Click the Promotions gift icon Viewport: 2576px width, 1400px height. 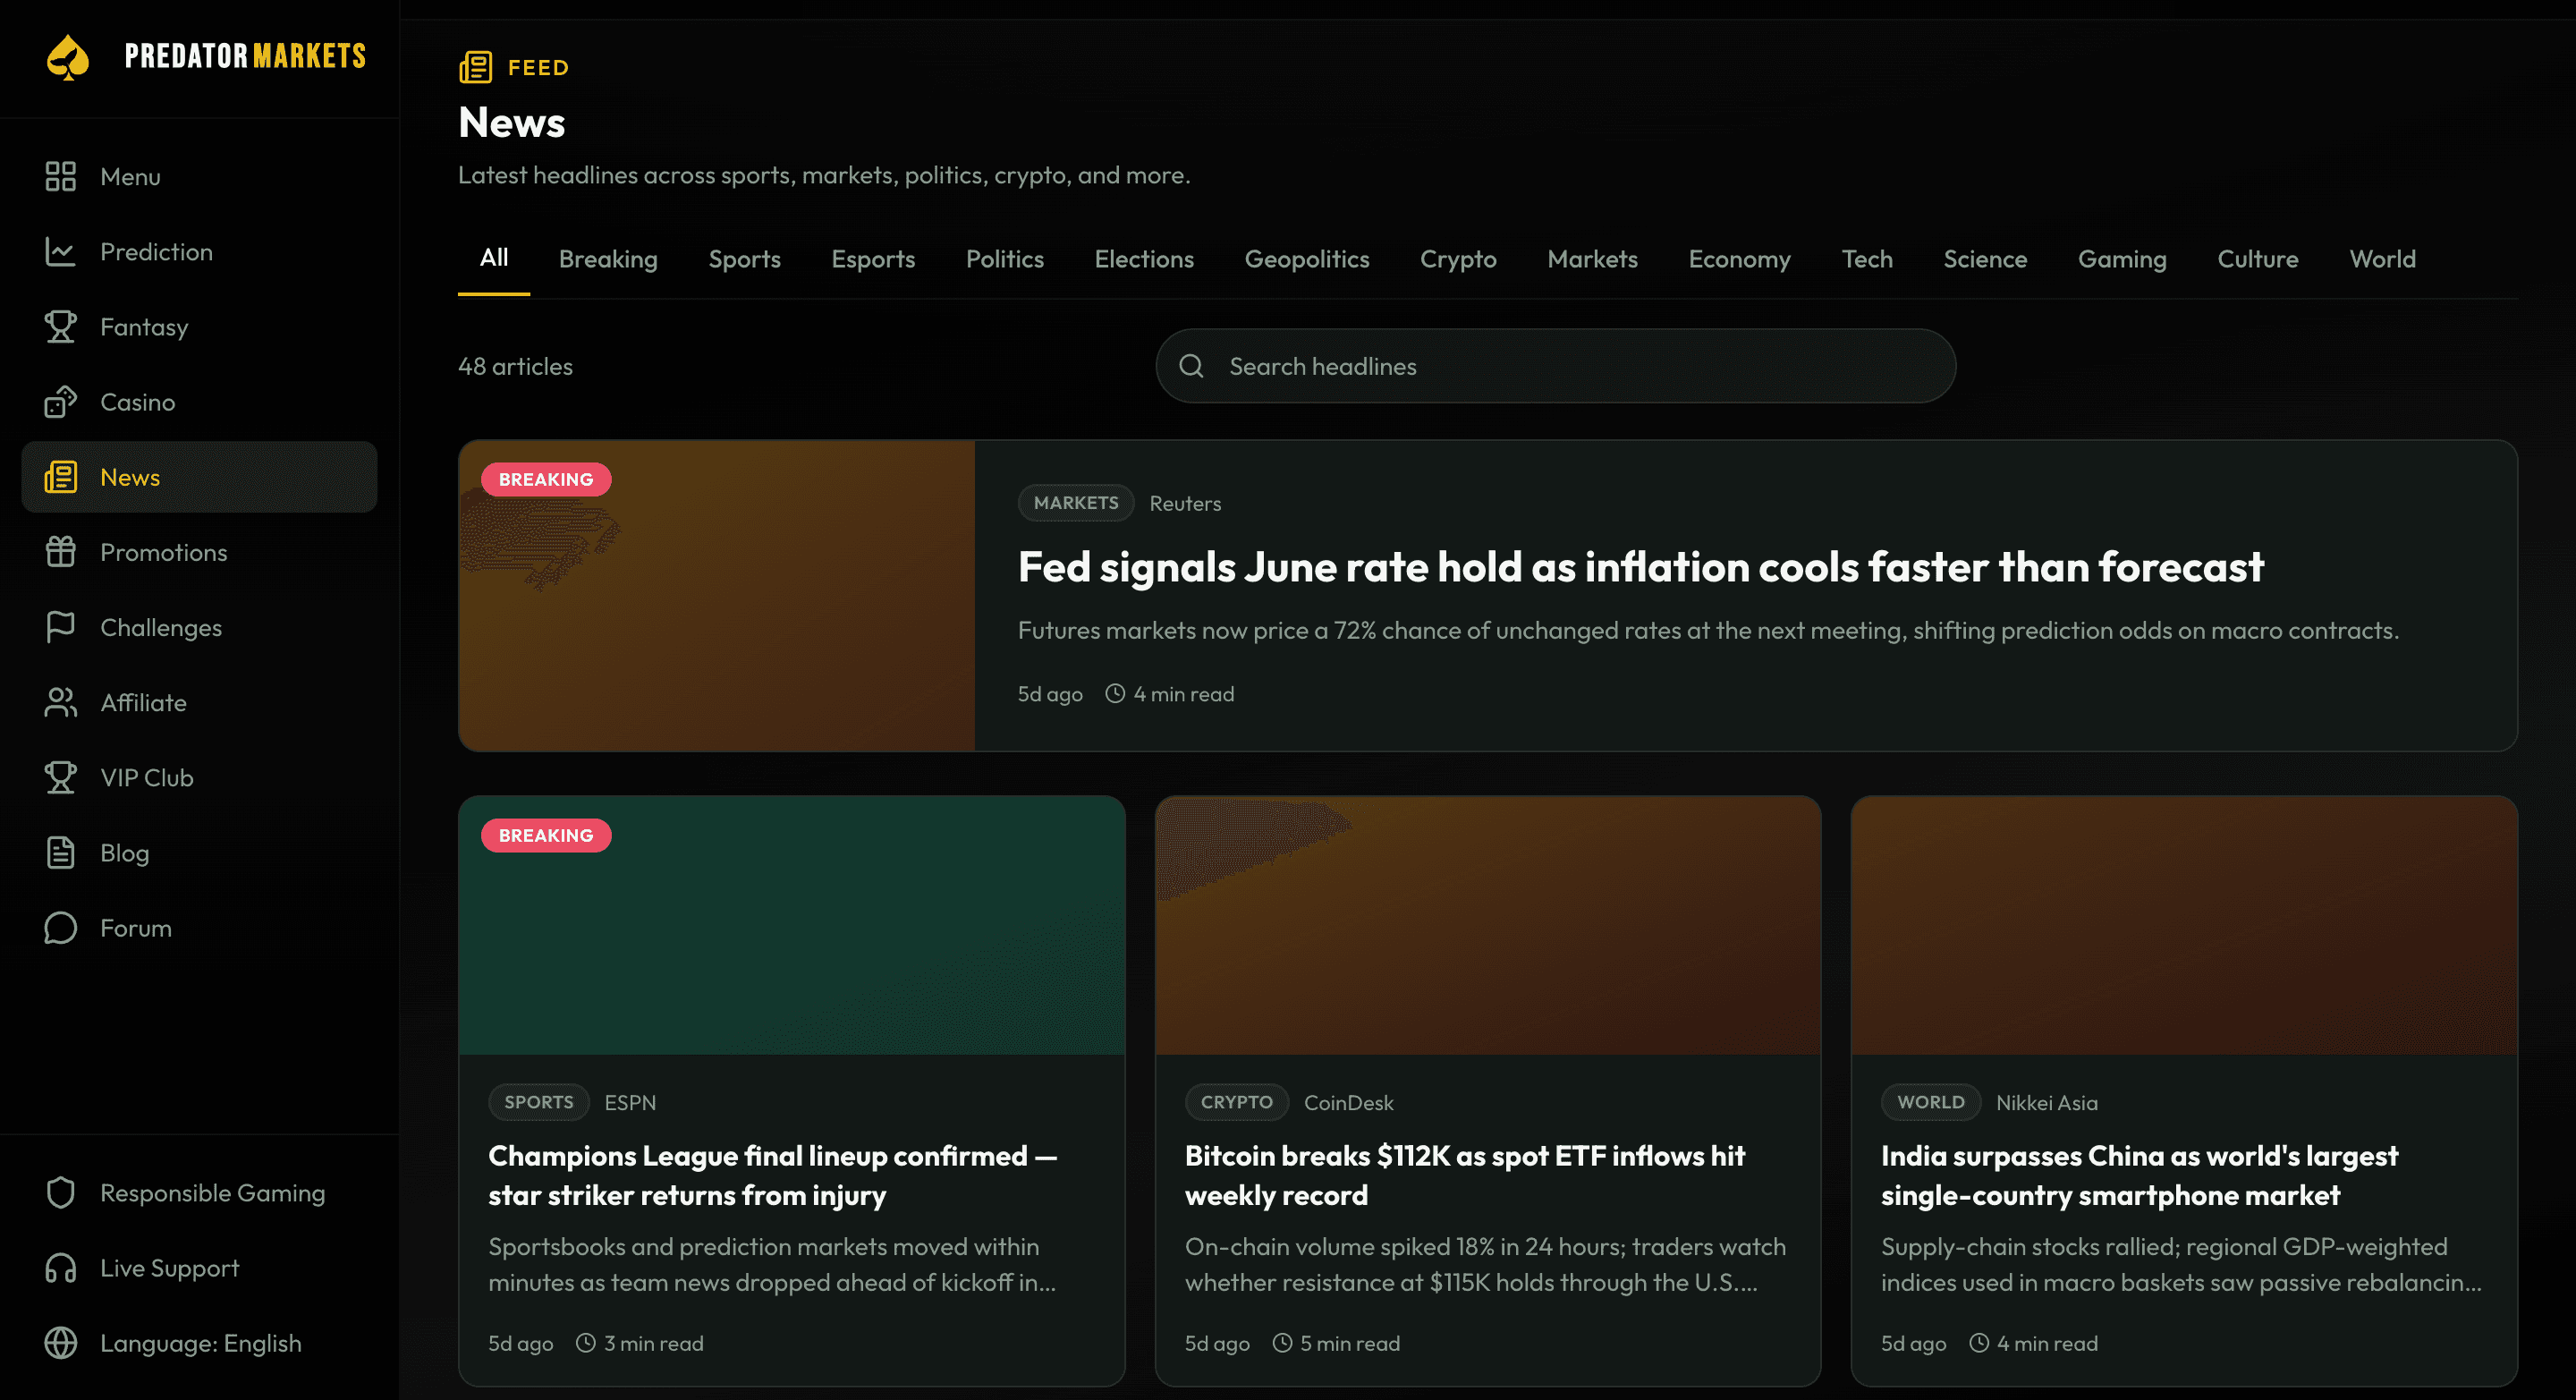[x=61, y=552]
